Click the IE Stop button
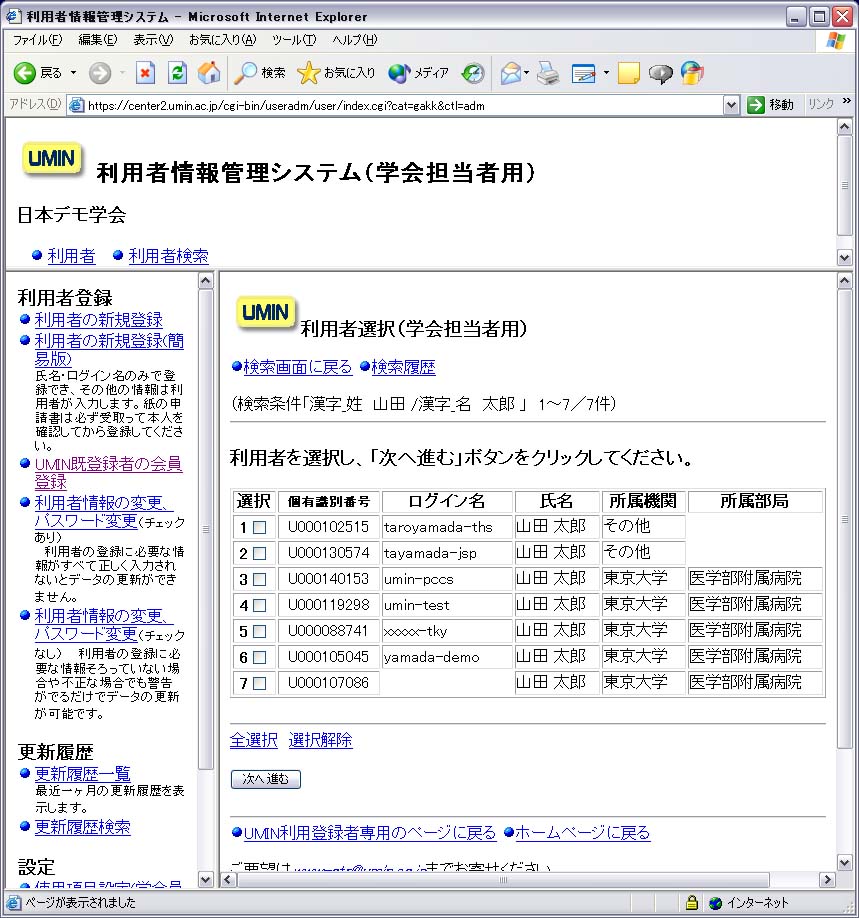859x918 pixels. tap(146, 73)
